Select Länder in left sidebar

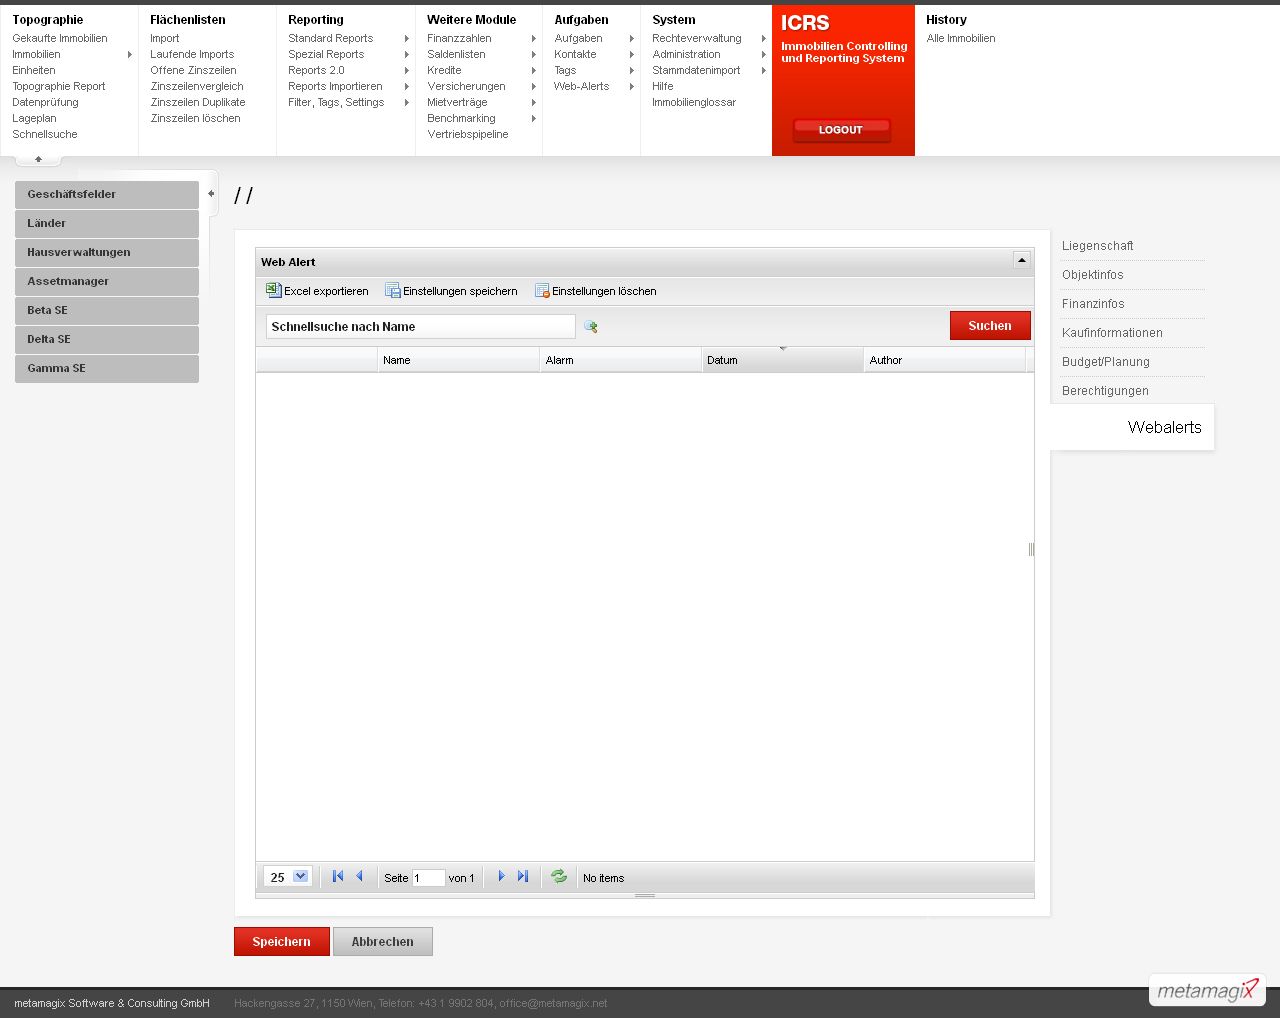[x=107, y=223]
